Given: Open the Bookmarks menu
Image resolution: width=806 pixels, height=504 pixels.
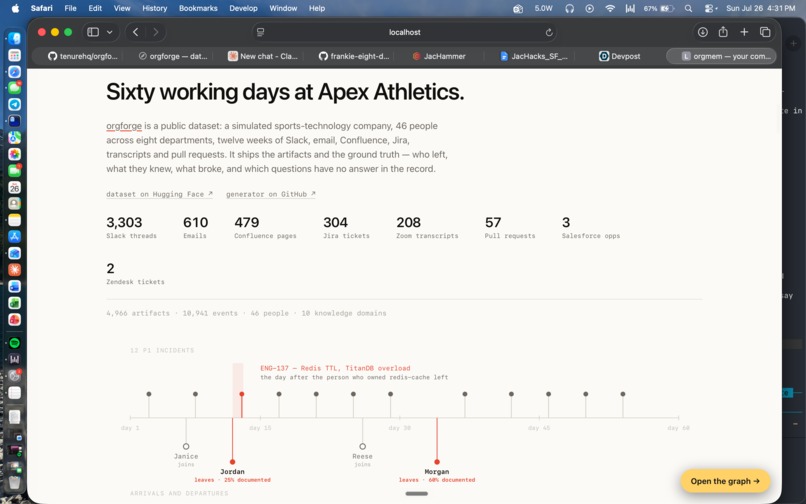Looking at the screenshot, I should [x=198, y=8].
